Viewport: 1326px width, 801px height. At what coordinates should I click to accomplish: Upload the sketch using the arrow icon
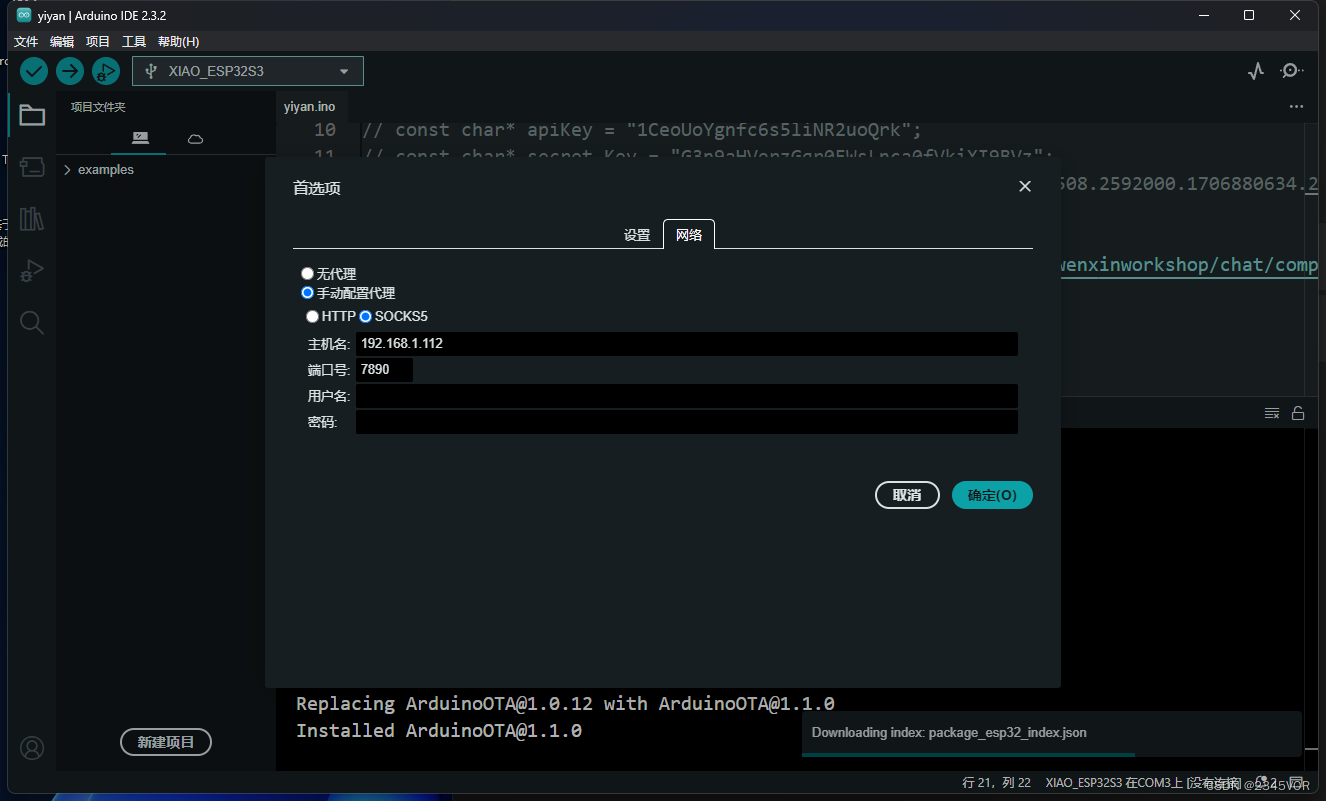point(69,71)
